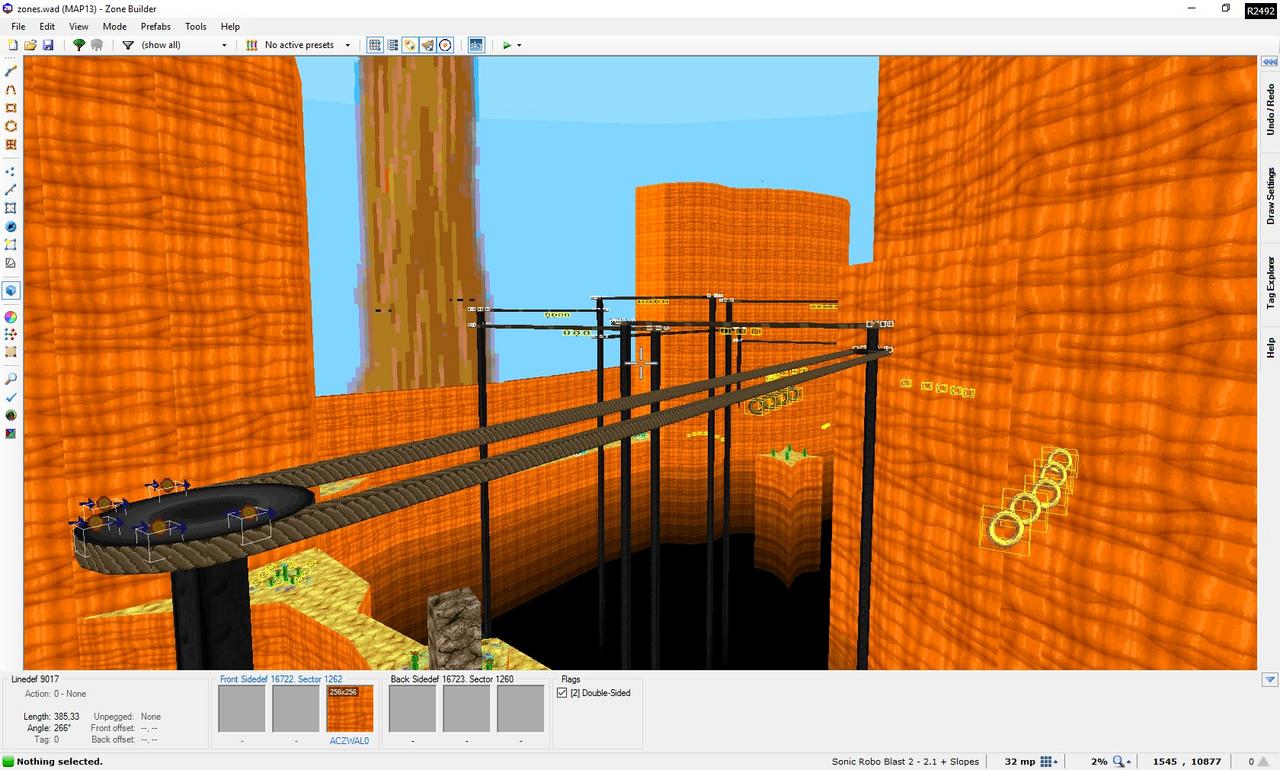
Task: Toggle the [2] Double-Sided flag checkbox
Action: [x=562, y=693]
